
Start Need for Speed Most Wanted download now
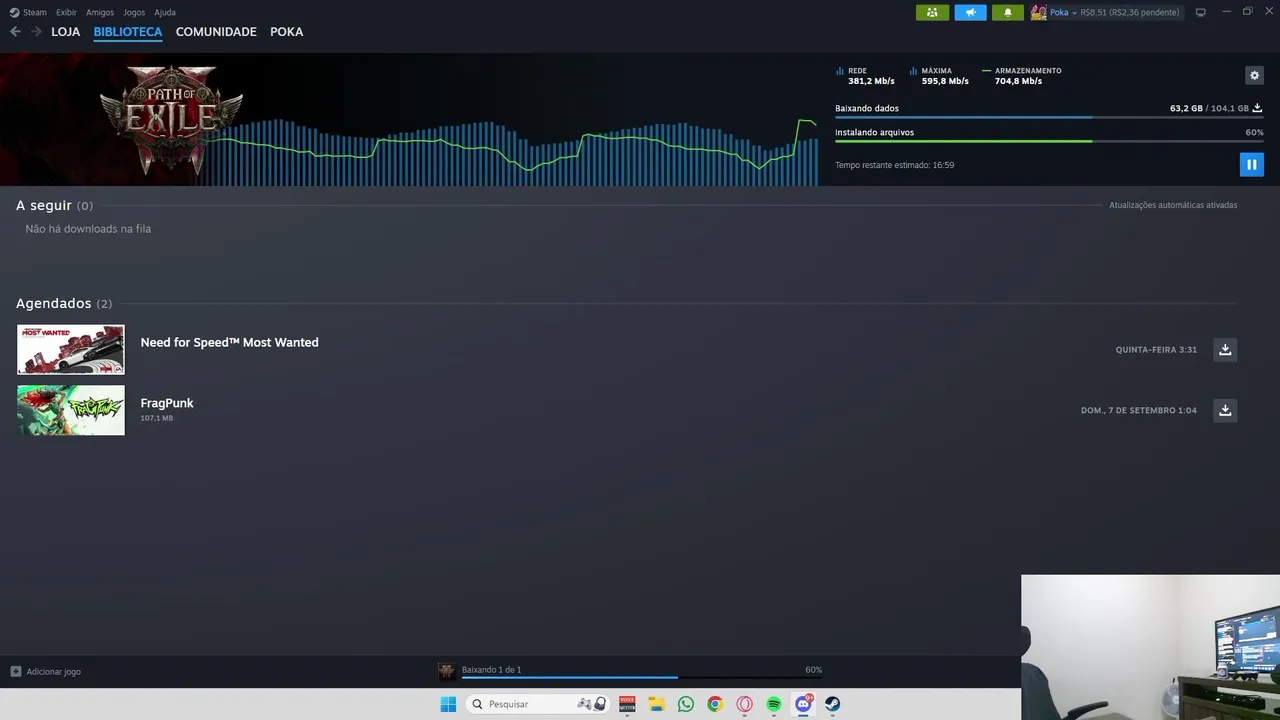1225,349
